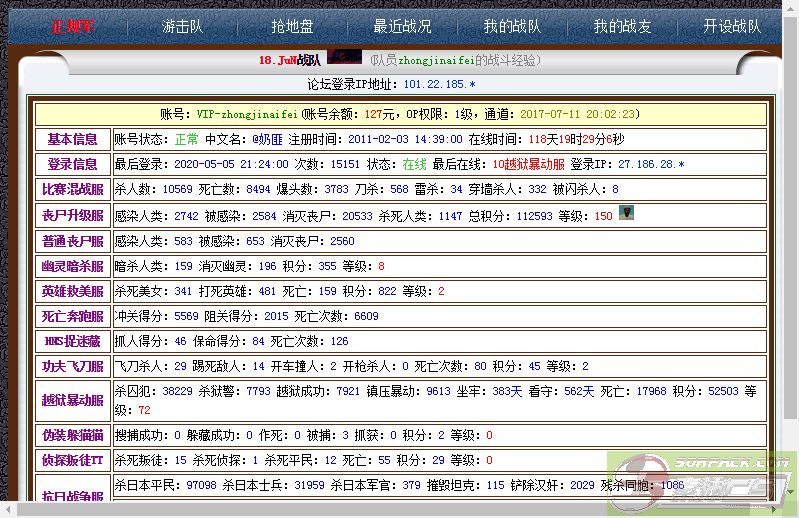
Task: Select the 幽灵暗杀服 server label
Action: tap(72, 266)
